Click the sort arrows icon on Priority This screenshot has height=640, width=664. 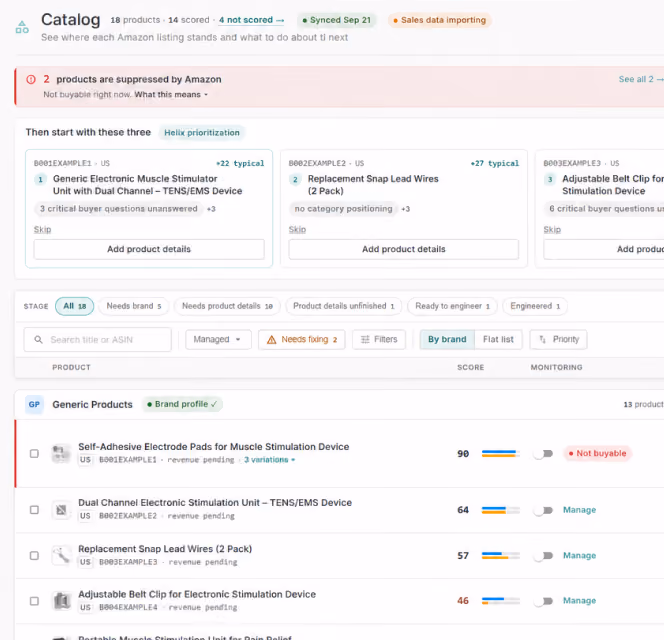point(542,339)
